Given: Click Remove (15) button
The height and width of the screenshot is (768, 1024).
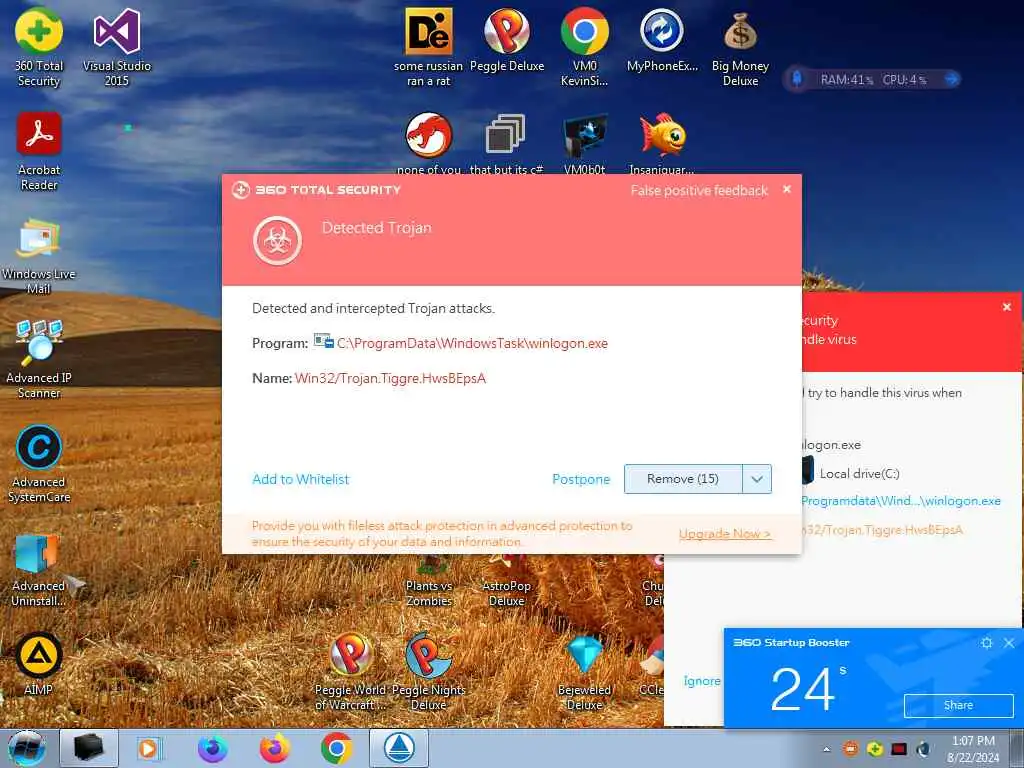Looking at the screenshot, I should click(x=683, y=479).
